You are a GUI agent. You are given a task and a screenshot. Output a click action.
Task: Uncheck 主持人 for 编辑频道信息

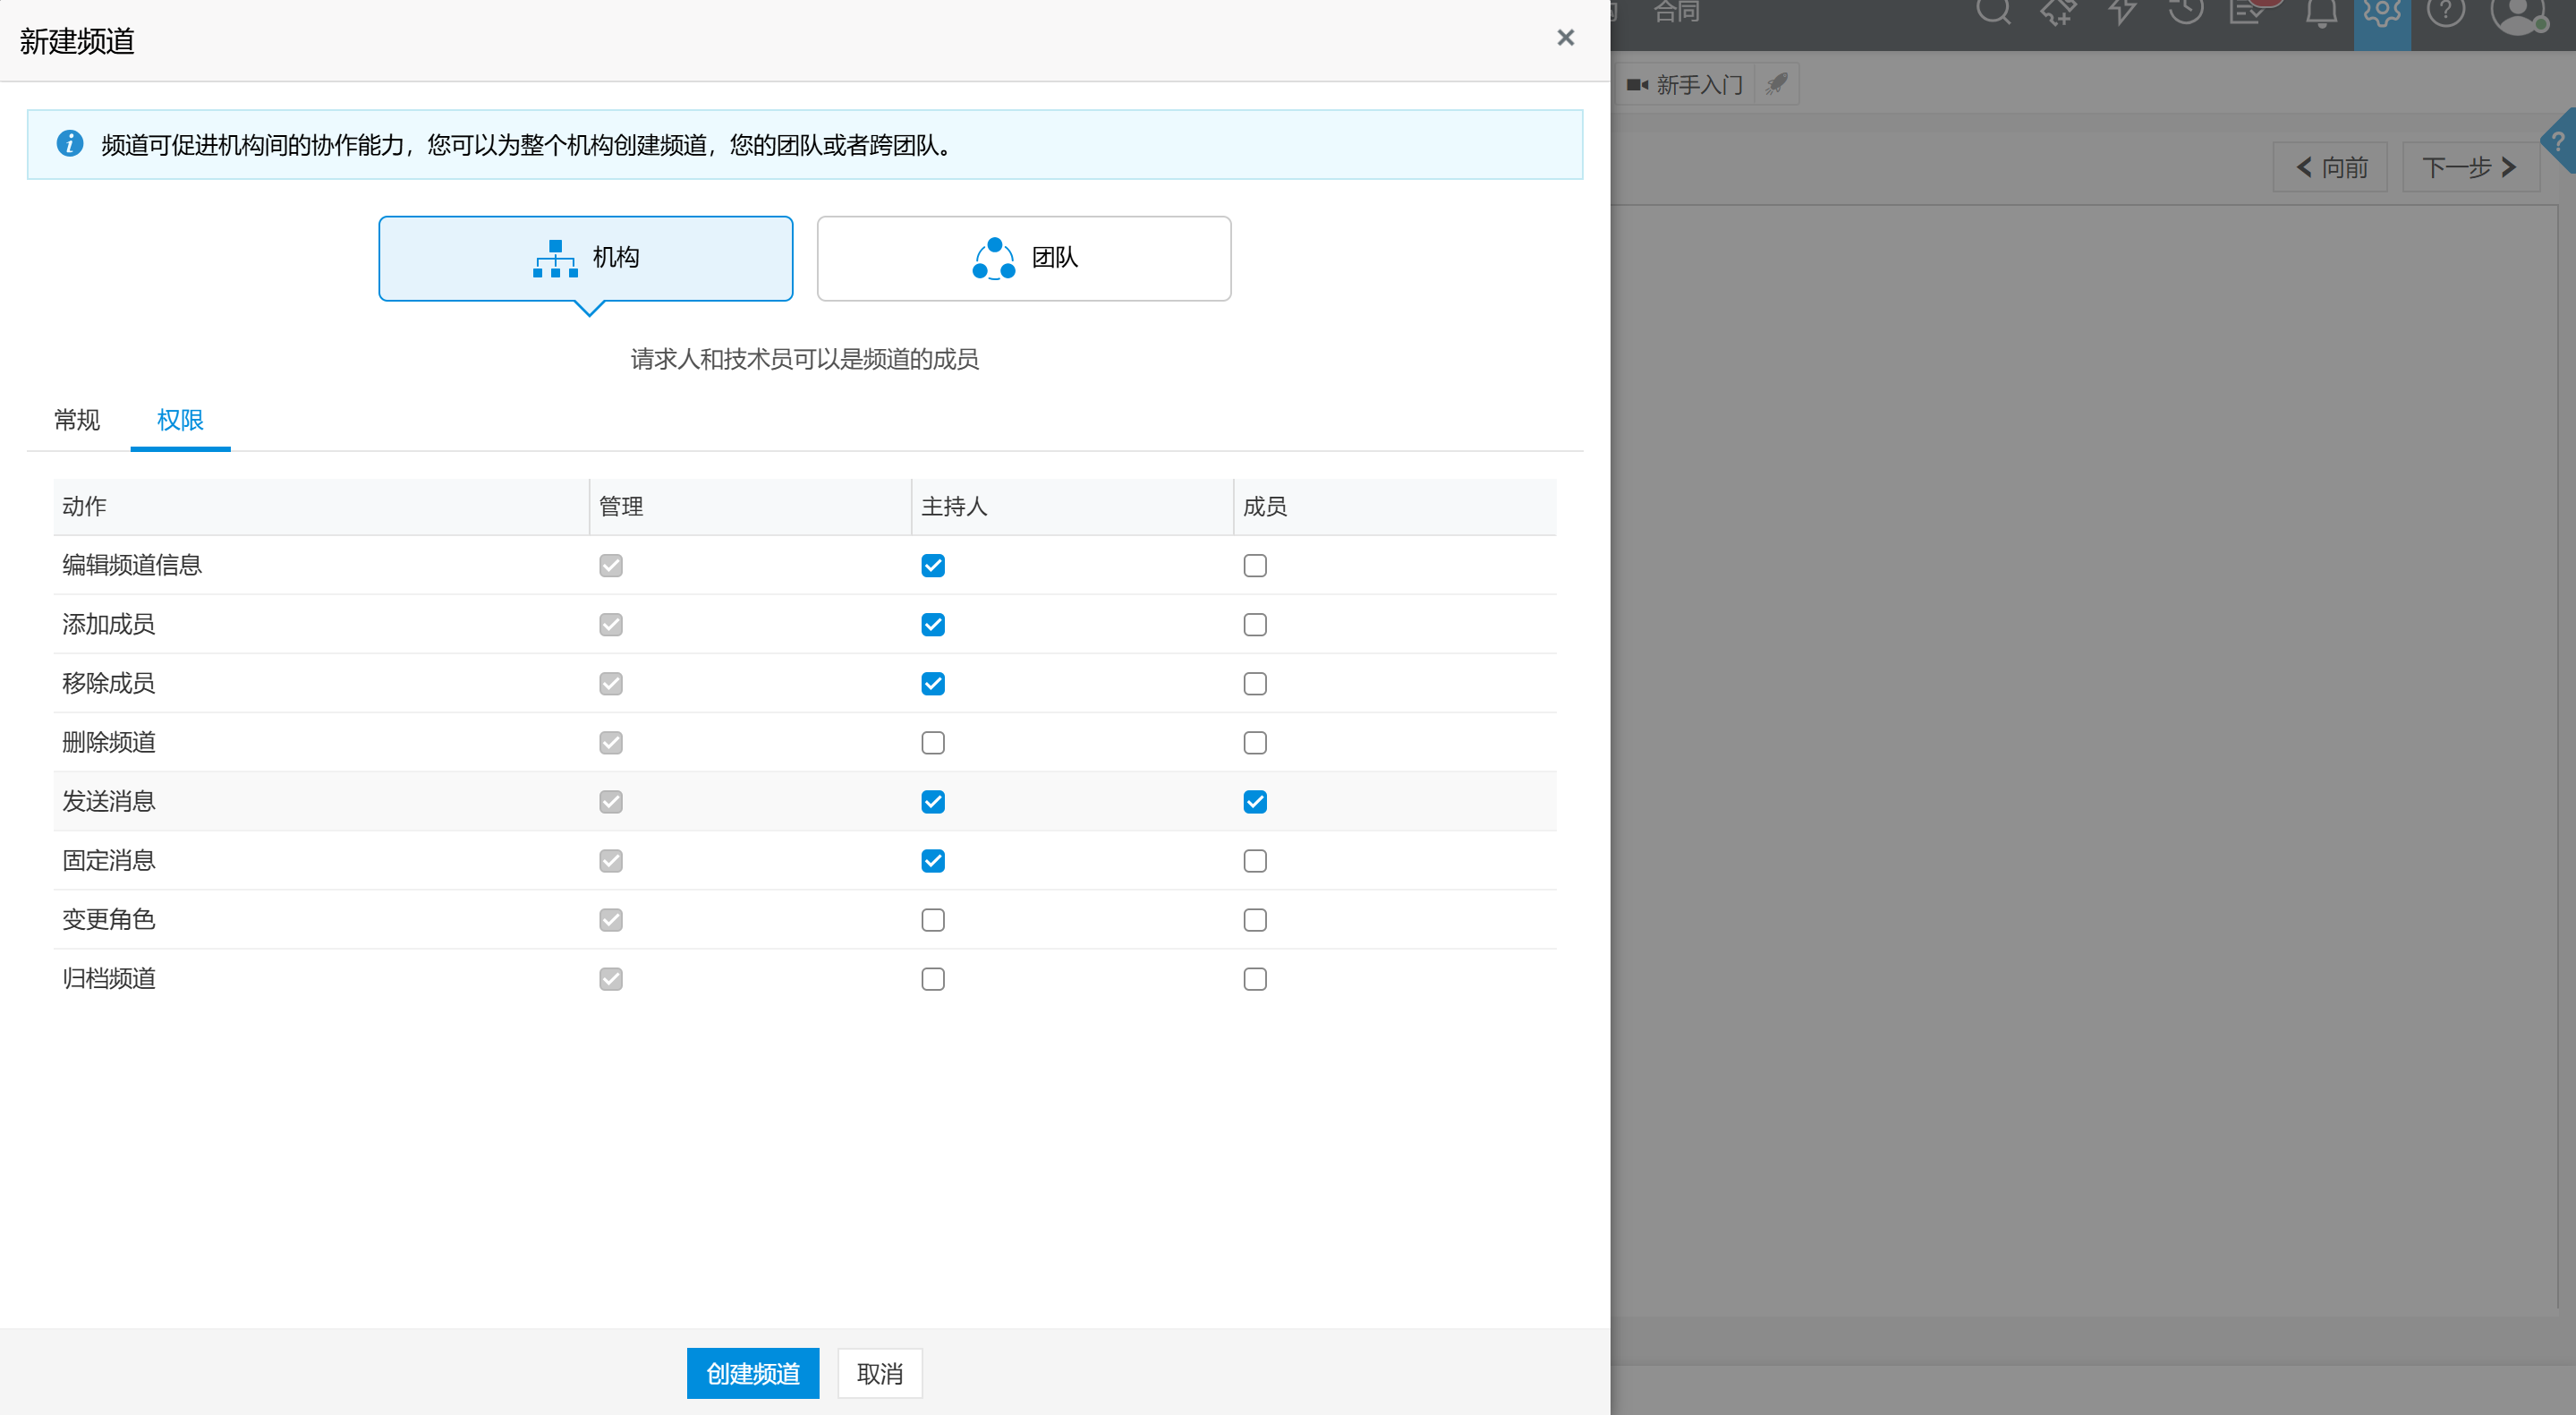click(933, 566)
